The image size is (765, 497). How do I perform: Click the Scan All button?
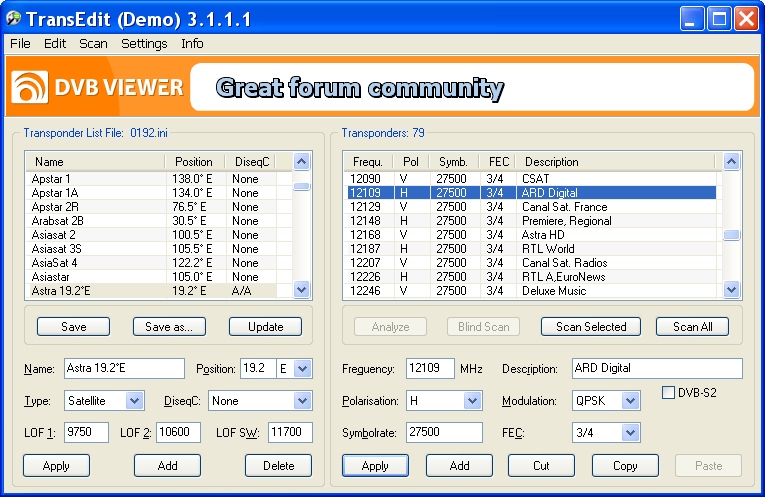[692, 327]
